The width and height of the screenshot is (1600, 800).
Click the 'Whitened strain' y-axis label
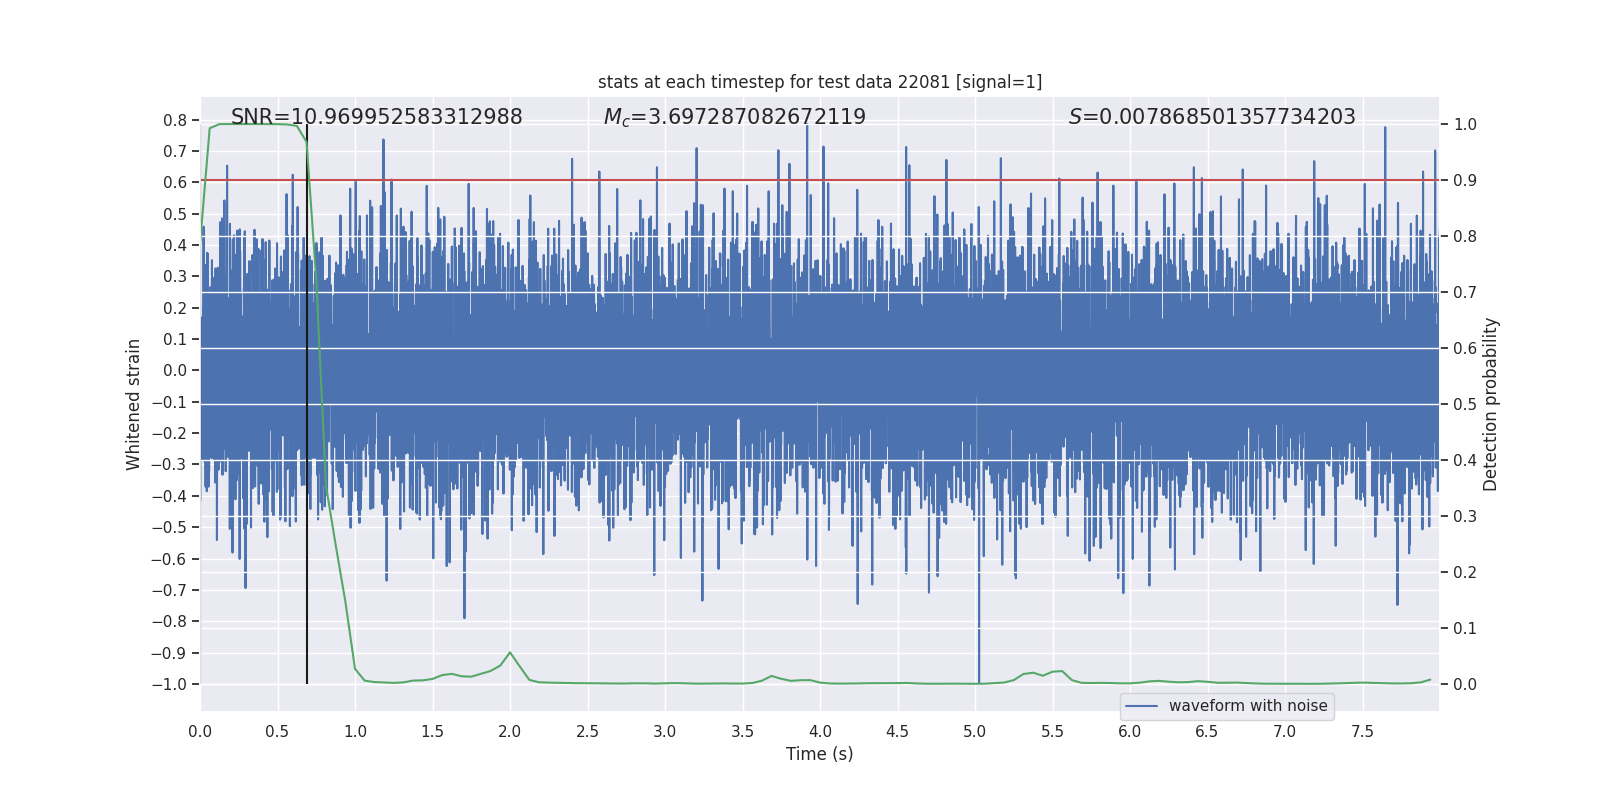pyautogui.click(x=134, y=404)
